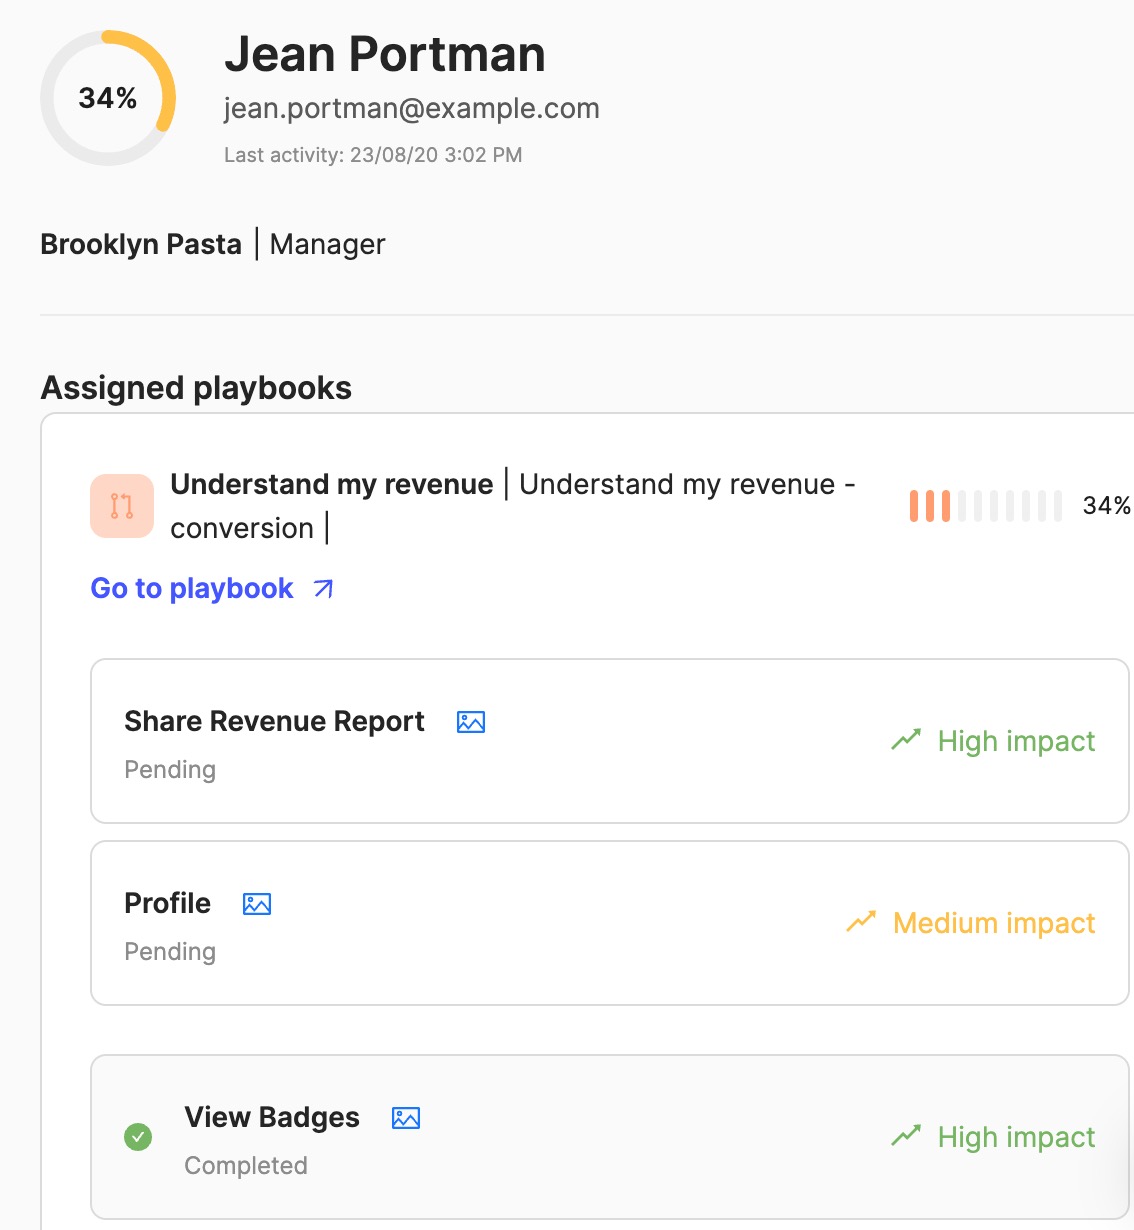
Task: Click the Understand my revenue playbook title
Action: point(332,484)
